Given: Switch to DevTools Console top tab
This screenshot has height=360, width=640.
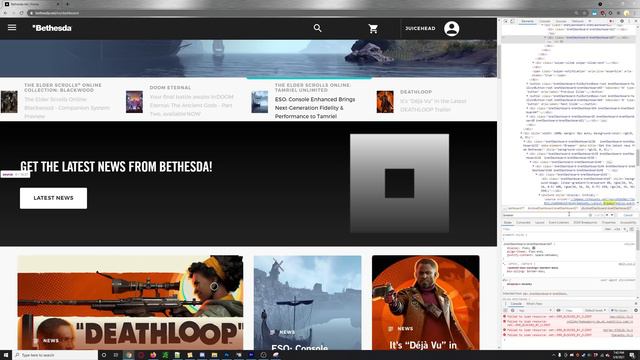Looking at the screenshot, I should pos(545,21).
